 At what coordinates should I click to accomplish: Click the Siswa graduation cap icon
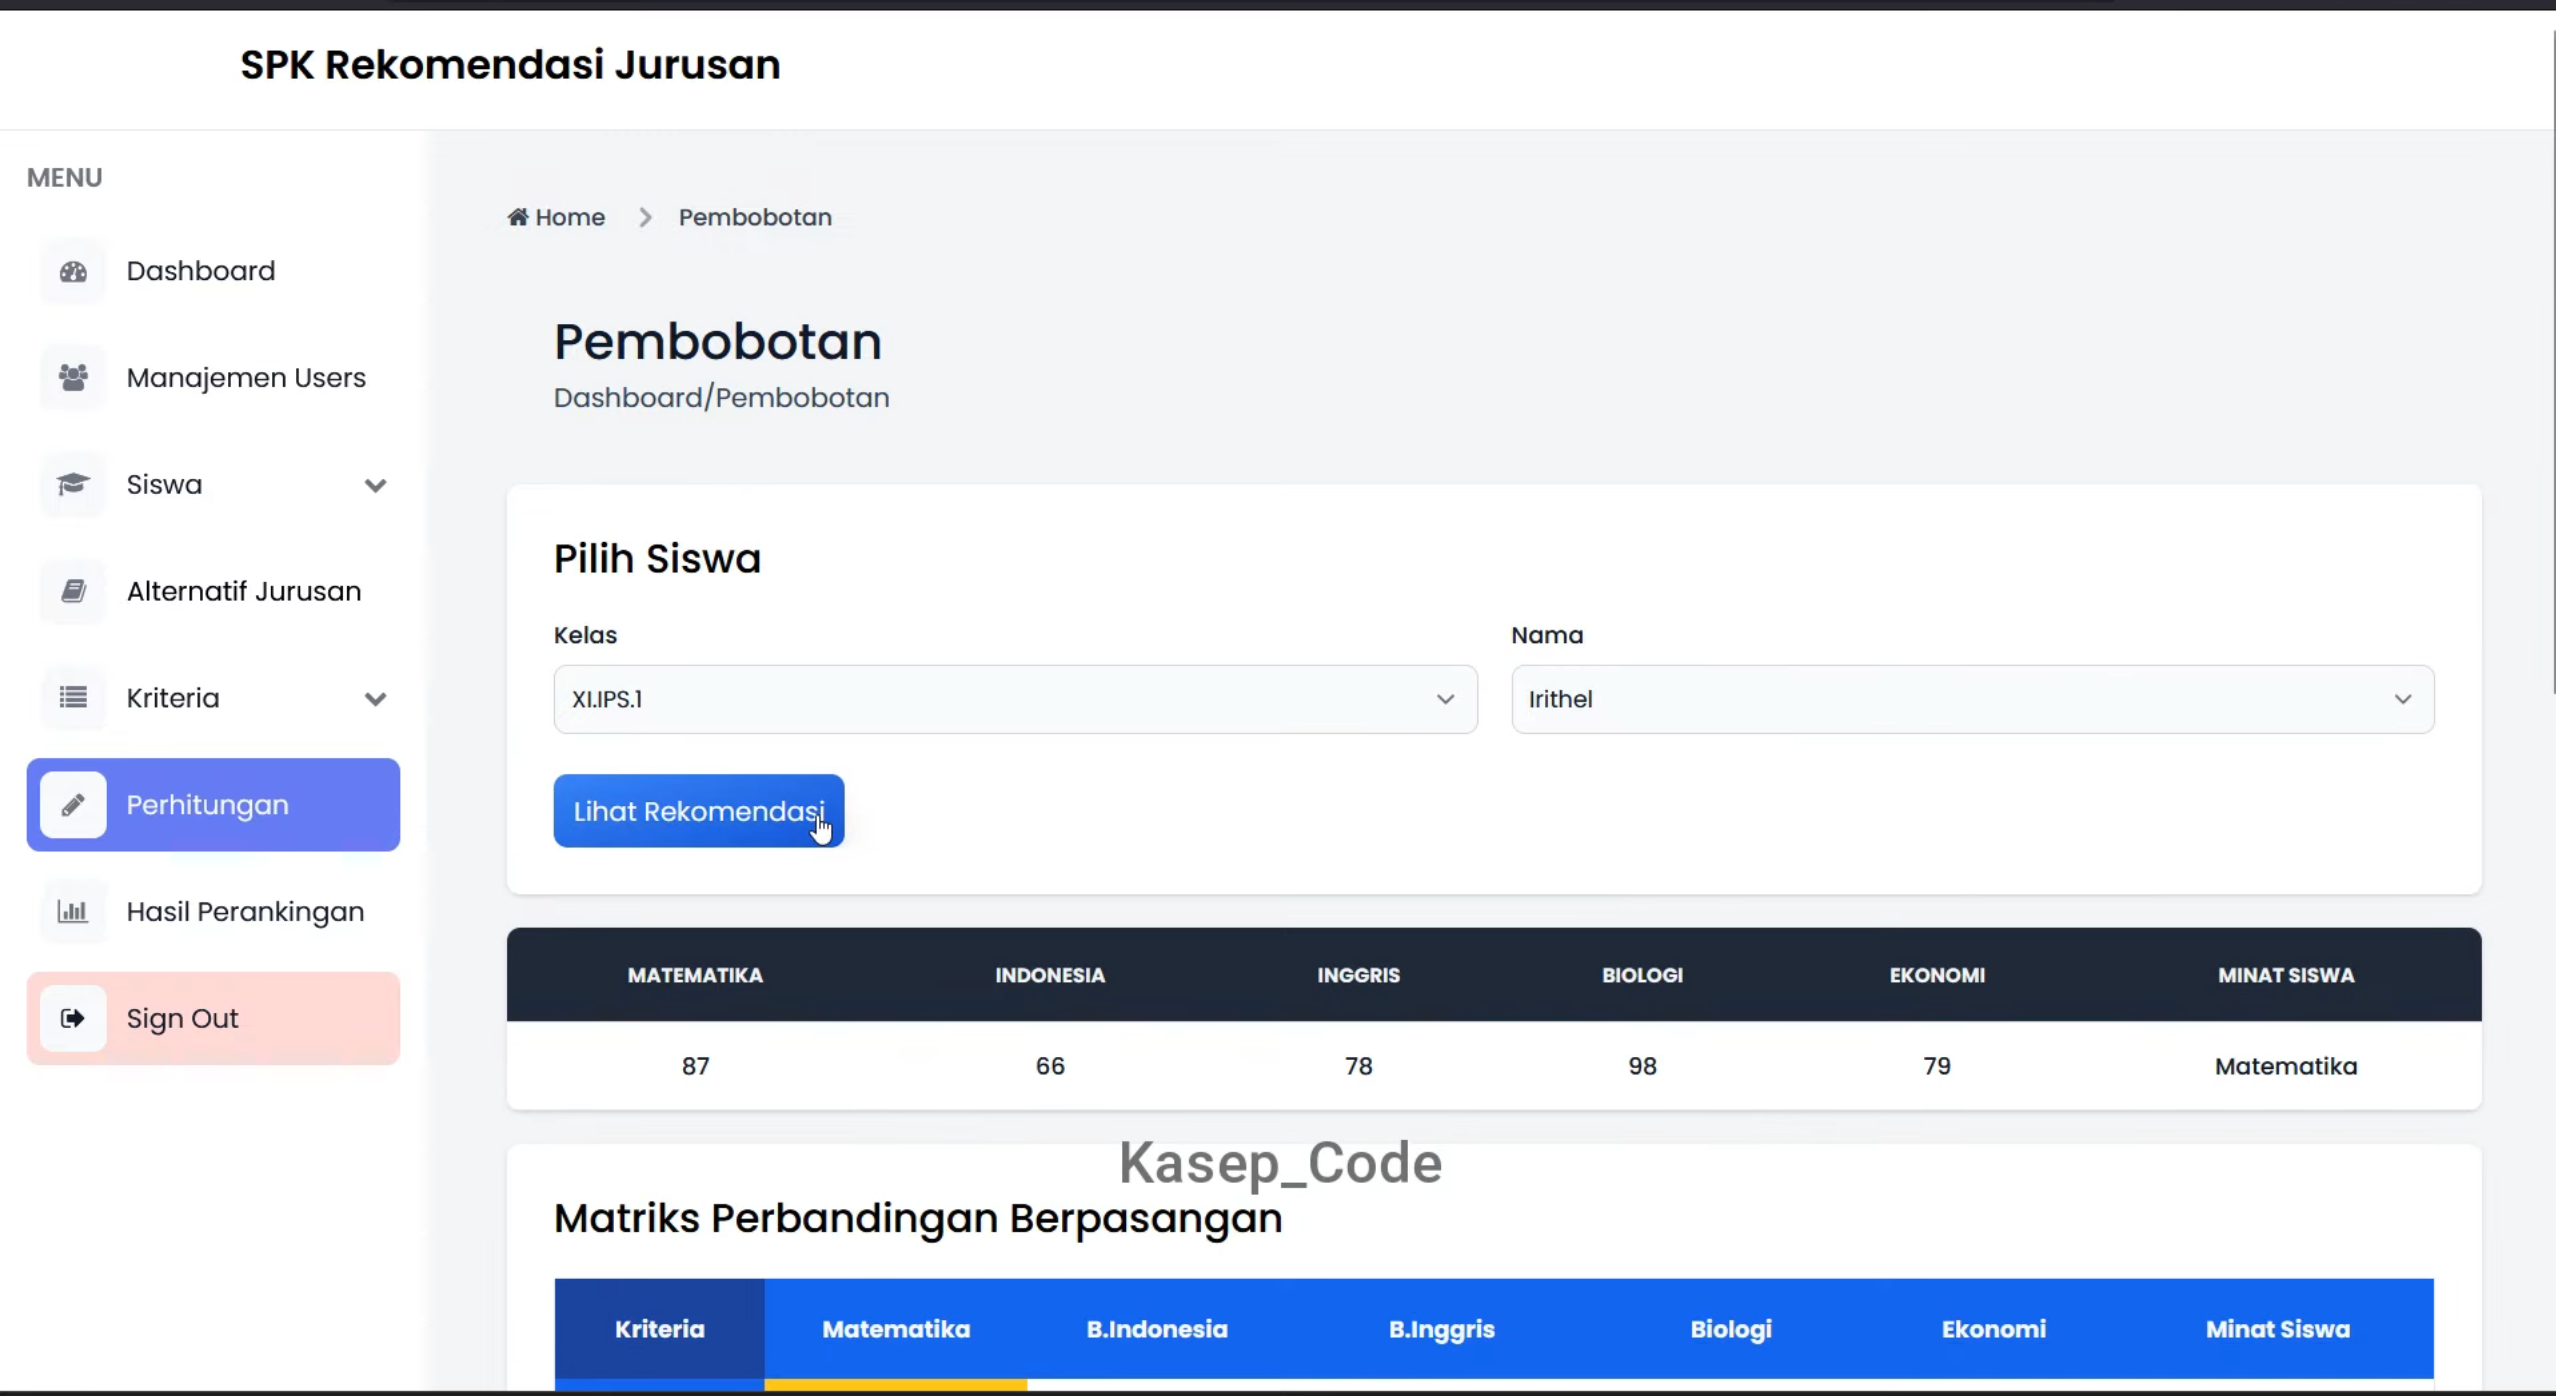coord(73,485)
